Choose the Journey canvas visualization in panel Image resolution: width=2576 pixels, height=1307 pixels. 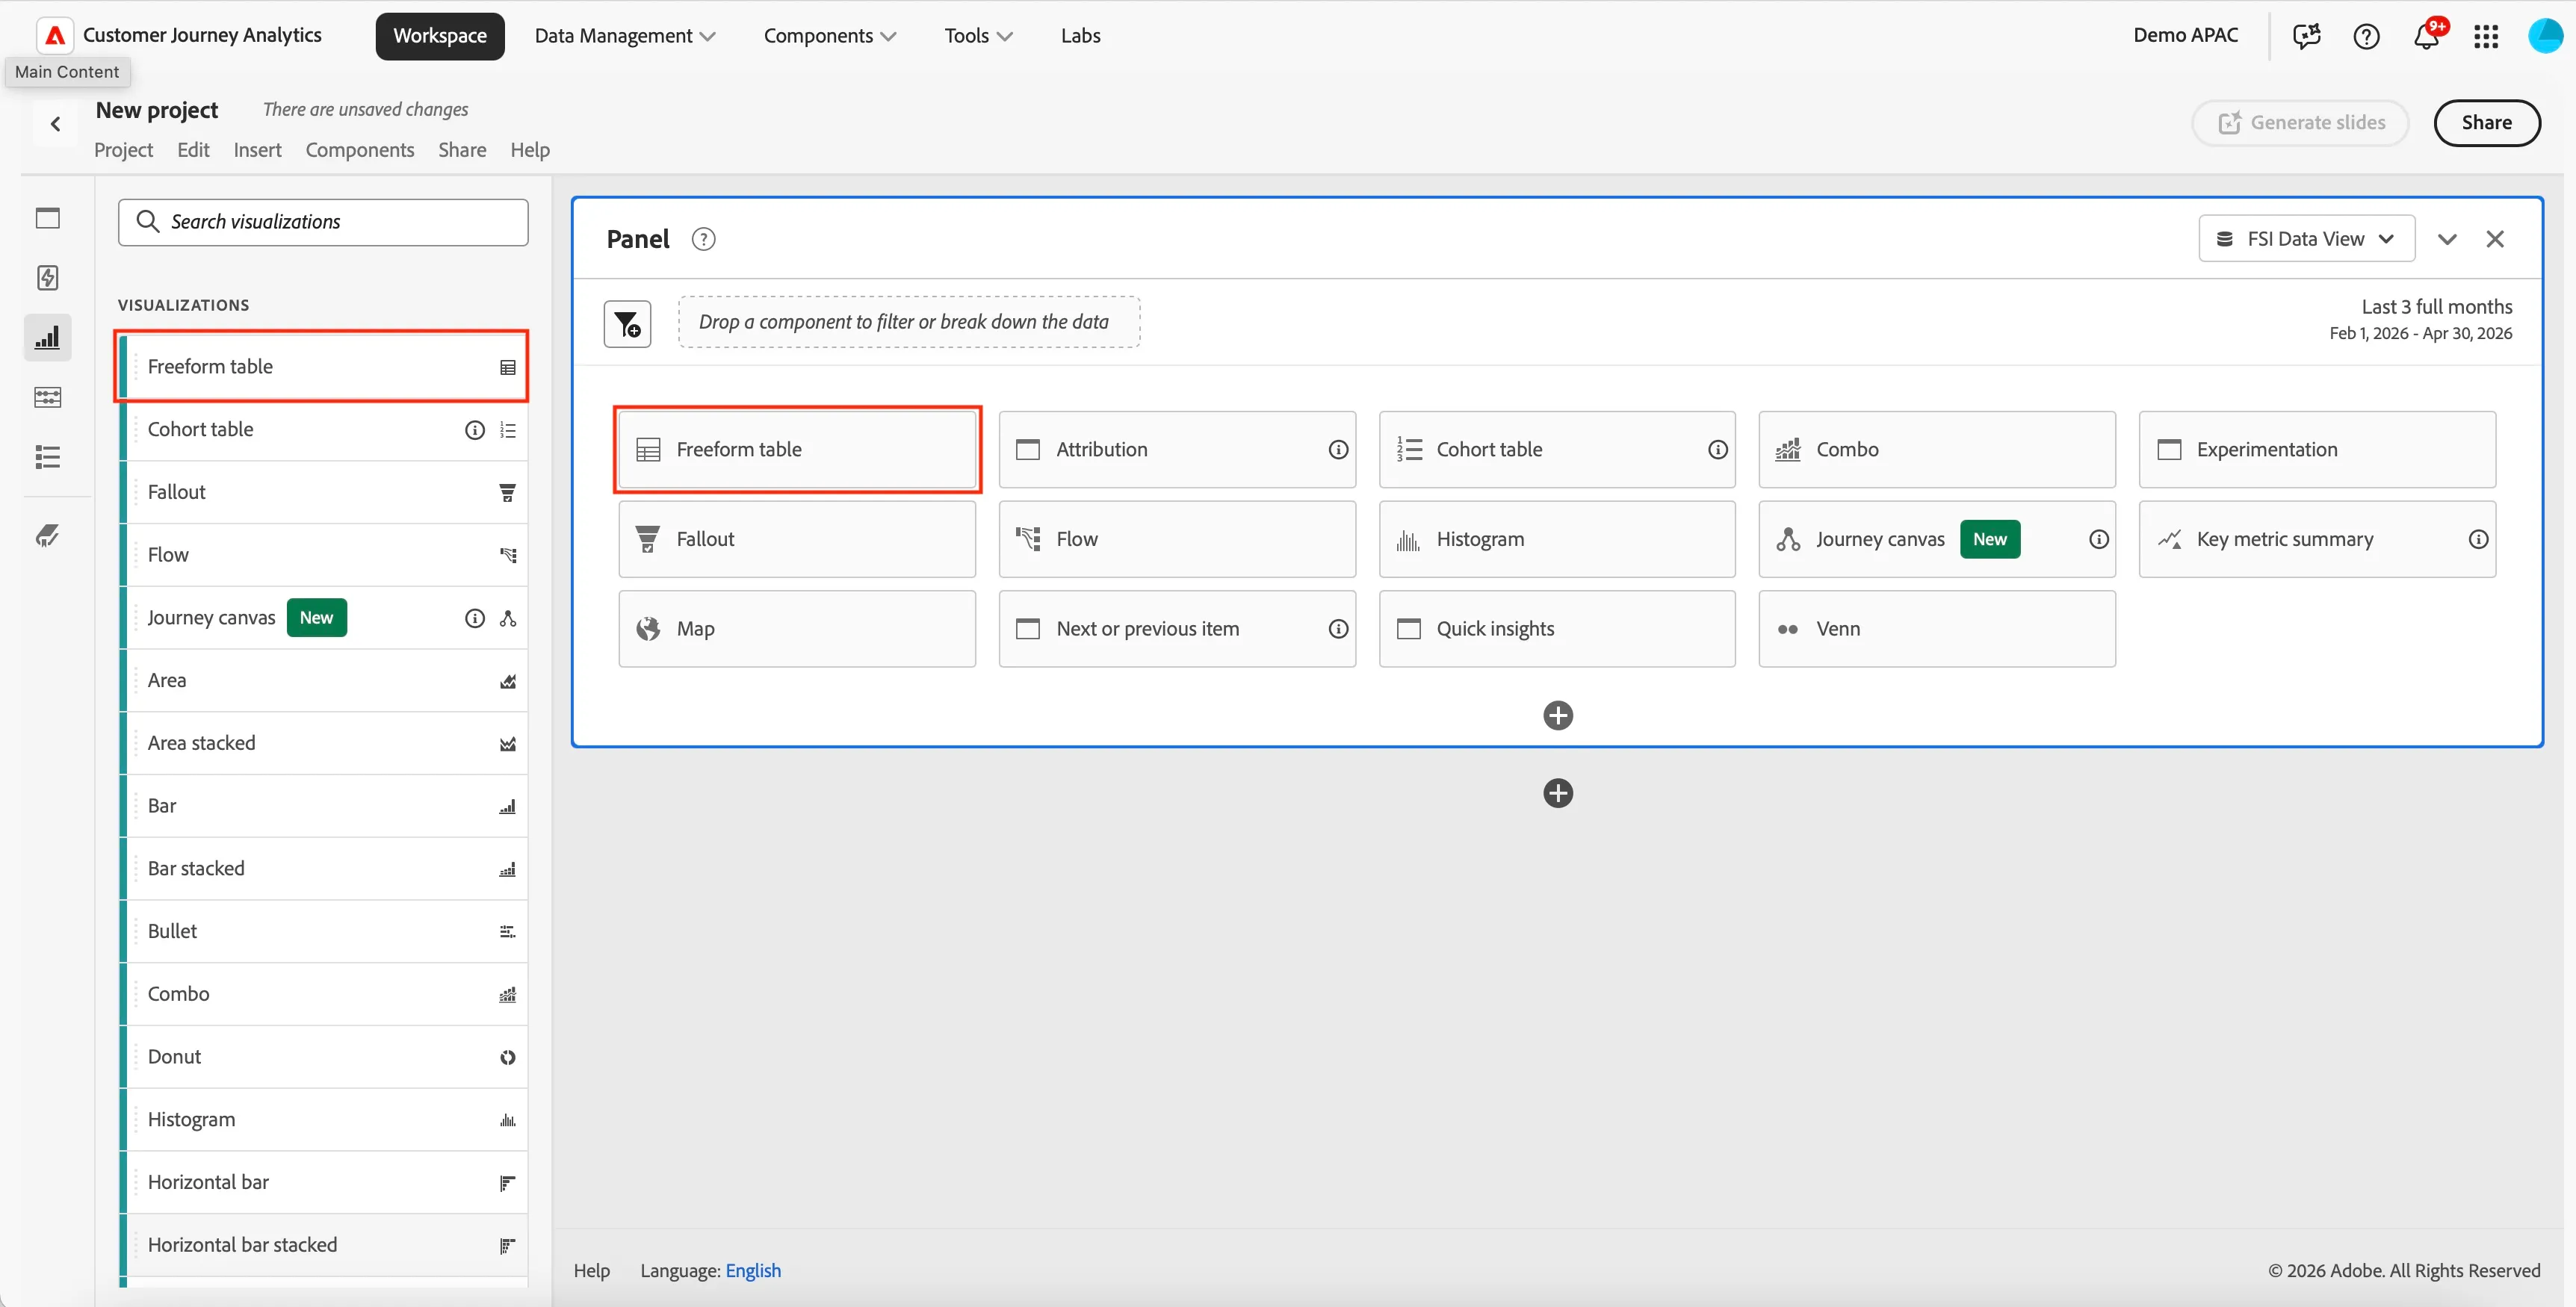[1936, 540]
